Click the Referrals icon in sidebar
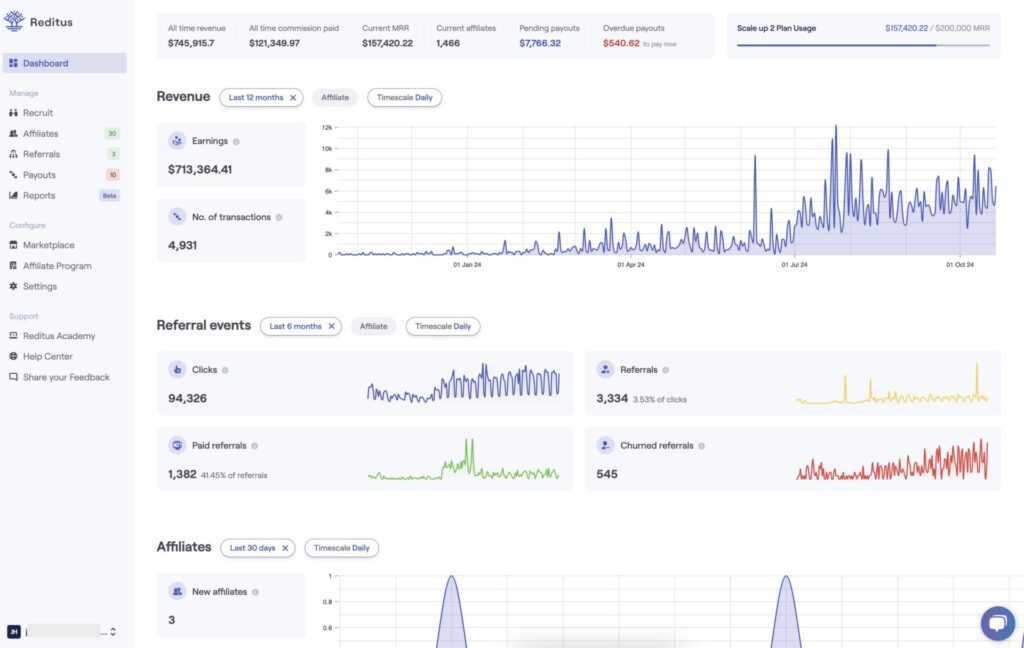 [x=13, y=154]
